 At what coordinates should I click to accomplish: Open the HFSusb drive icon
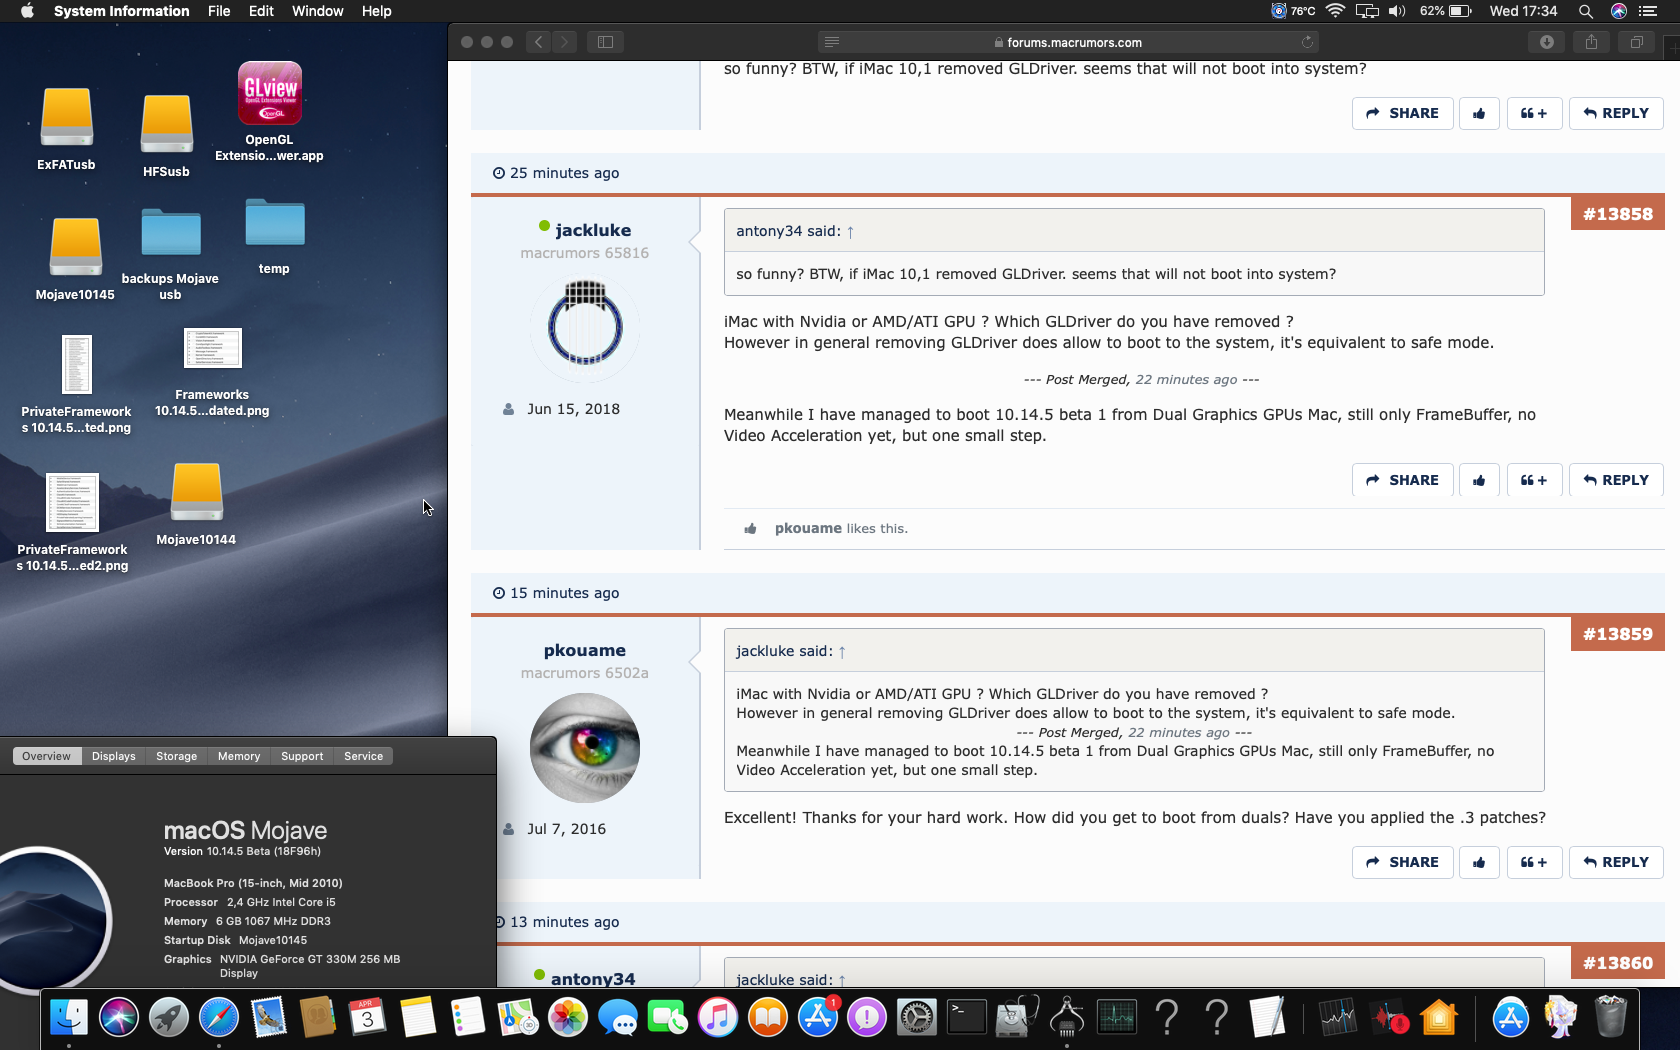coord(166,123)
